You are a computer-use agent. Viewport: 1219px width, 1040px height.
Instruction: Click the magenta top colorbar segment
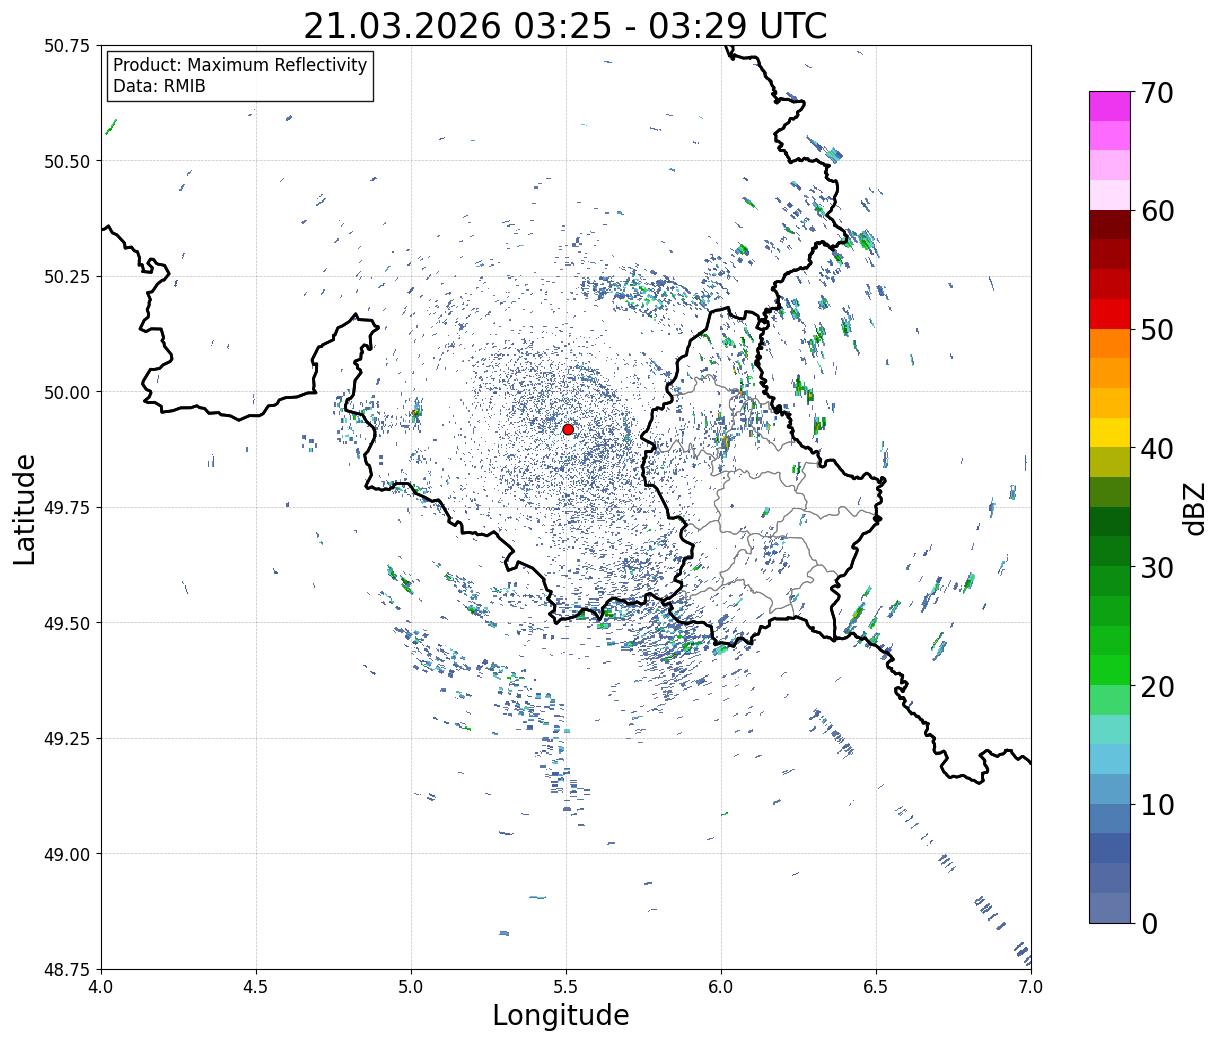1110,106
